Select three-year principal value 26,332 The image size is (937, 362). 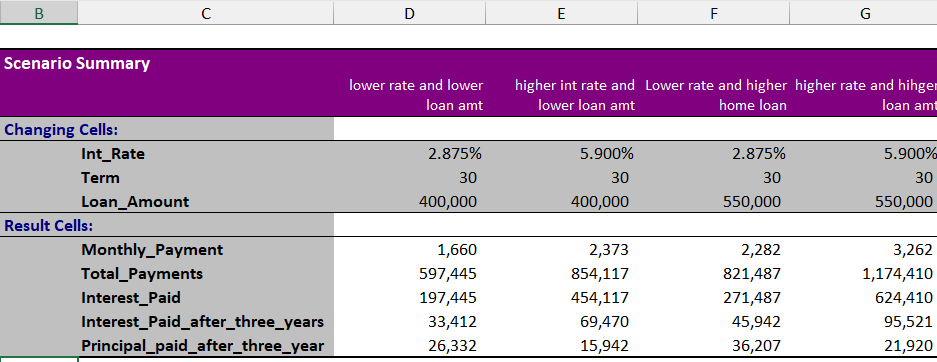[x=453, y=345]
